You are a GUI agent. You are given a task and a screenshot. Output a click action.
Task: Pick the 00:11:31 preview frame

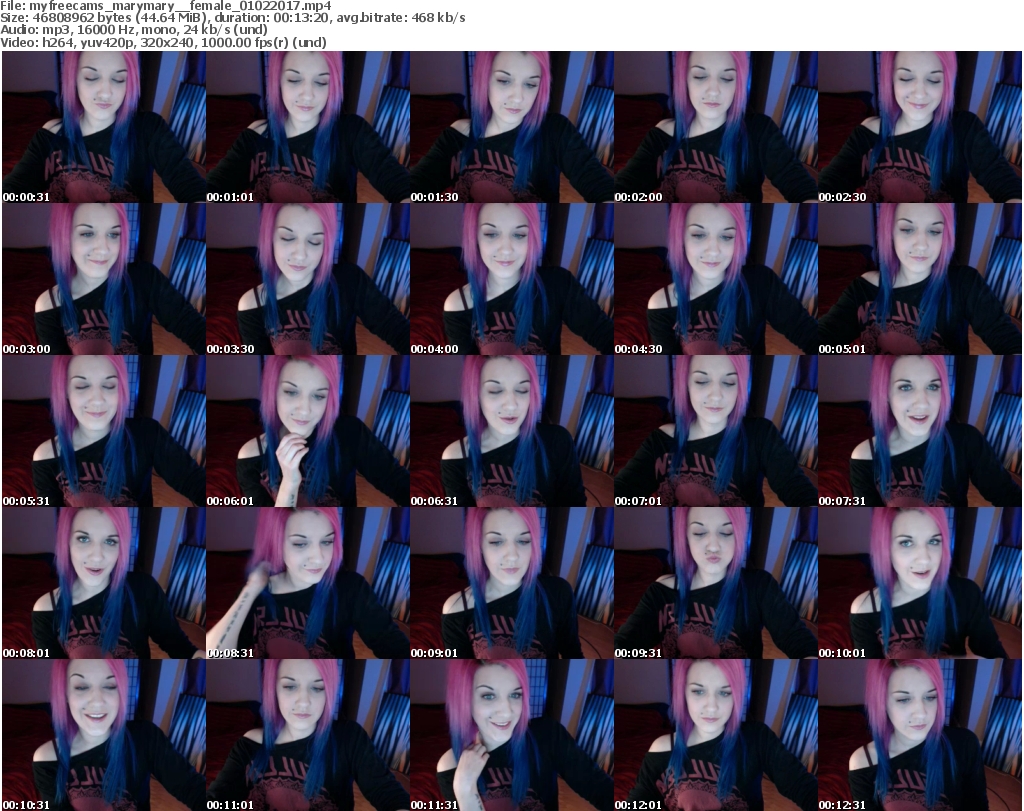512,735
